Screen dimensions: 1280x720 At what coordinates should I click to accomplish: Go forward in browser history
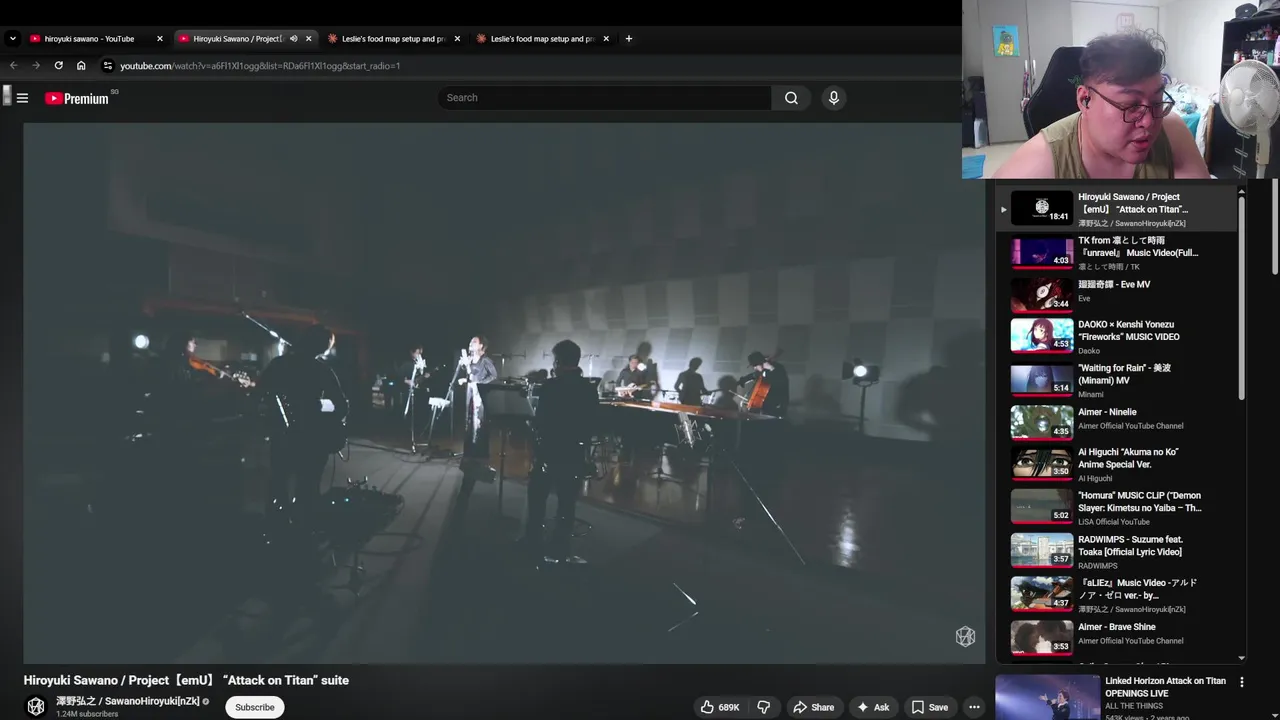point(36,66)
